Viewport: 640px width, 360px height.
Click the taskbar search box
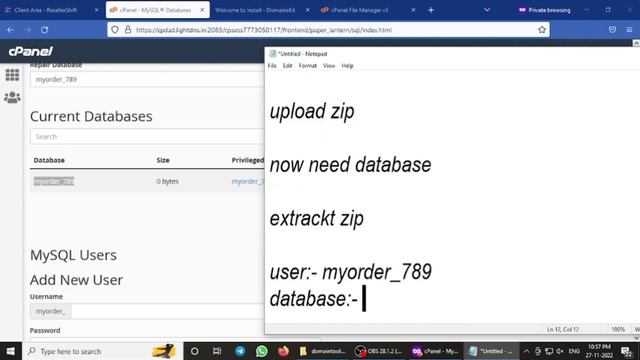point(102,351)
